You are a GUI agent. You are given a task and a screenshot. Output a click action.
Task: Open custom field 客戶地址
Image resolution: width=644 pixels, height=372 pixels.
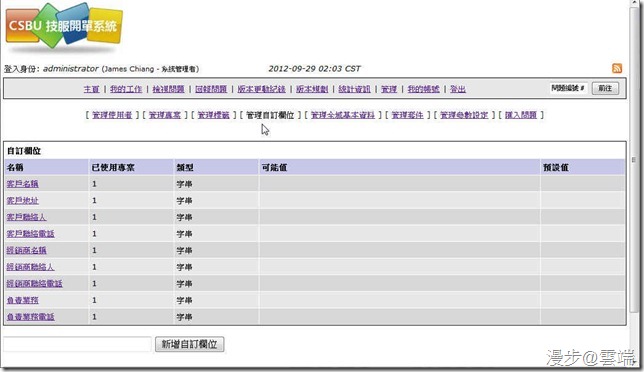coord(23,200)
